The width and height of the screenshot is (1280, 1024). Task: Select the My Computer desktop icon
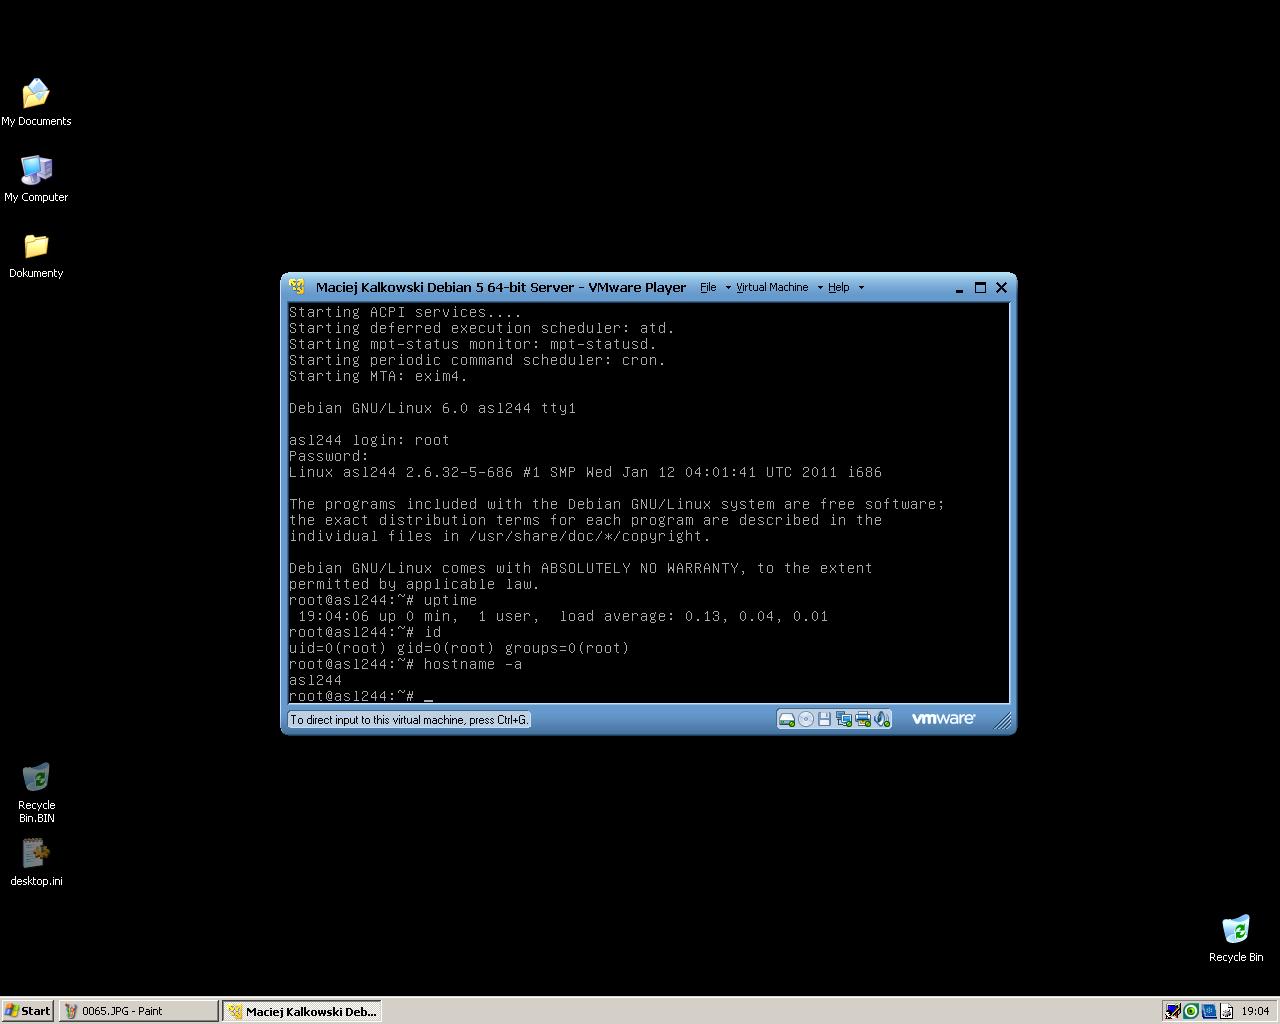pos(36,178)
